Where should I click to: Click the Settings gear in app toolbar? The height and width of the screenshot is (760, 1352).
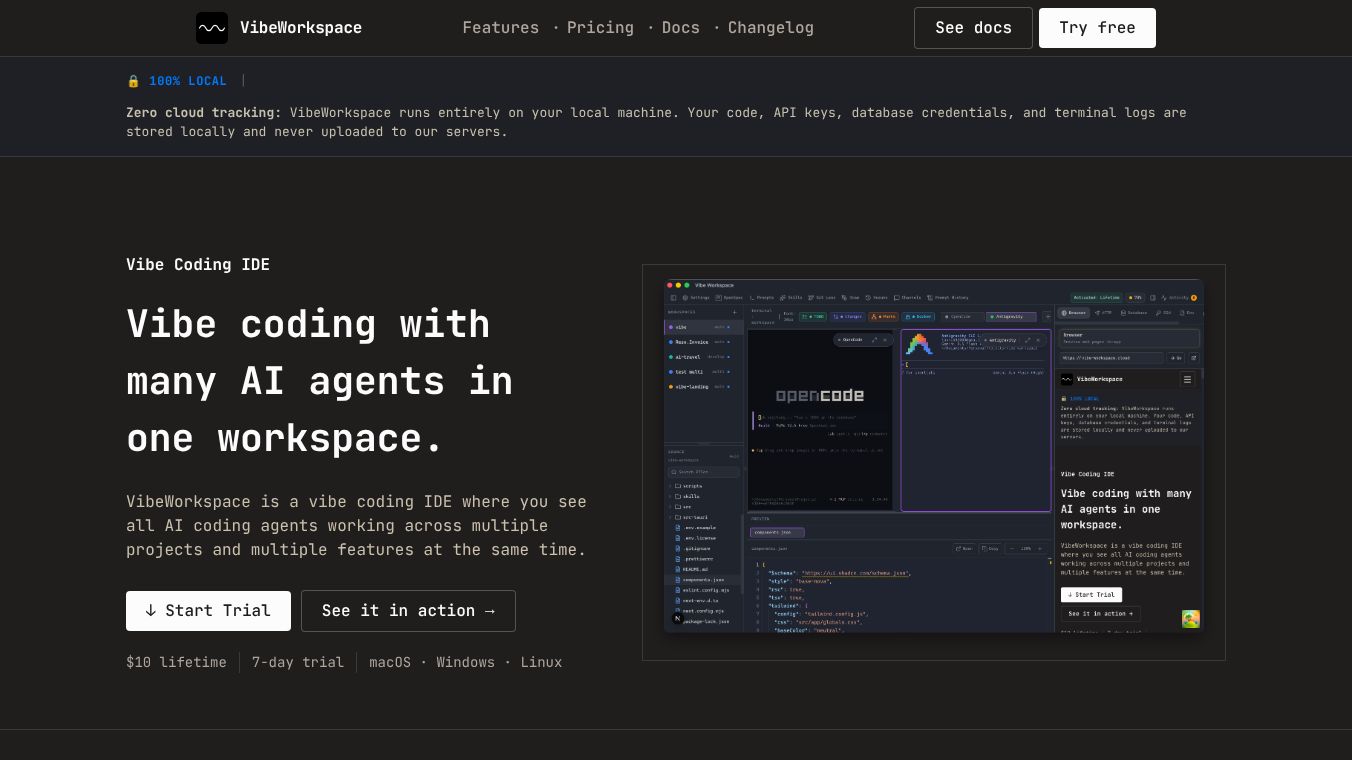point(697,297)
